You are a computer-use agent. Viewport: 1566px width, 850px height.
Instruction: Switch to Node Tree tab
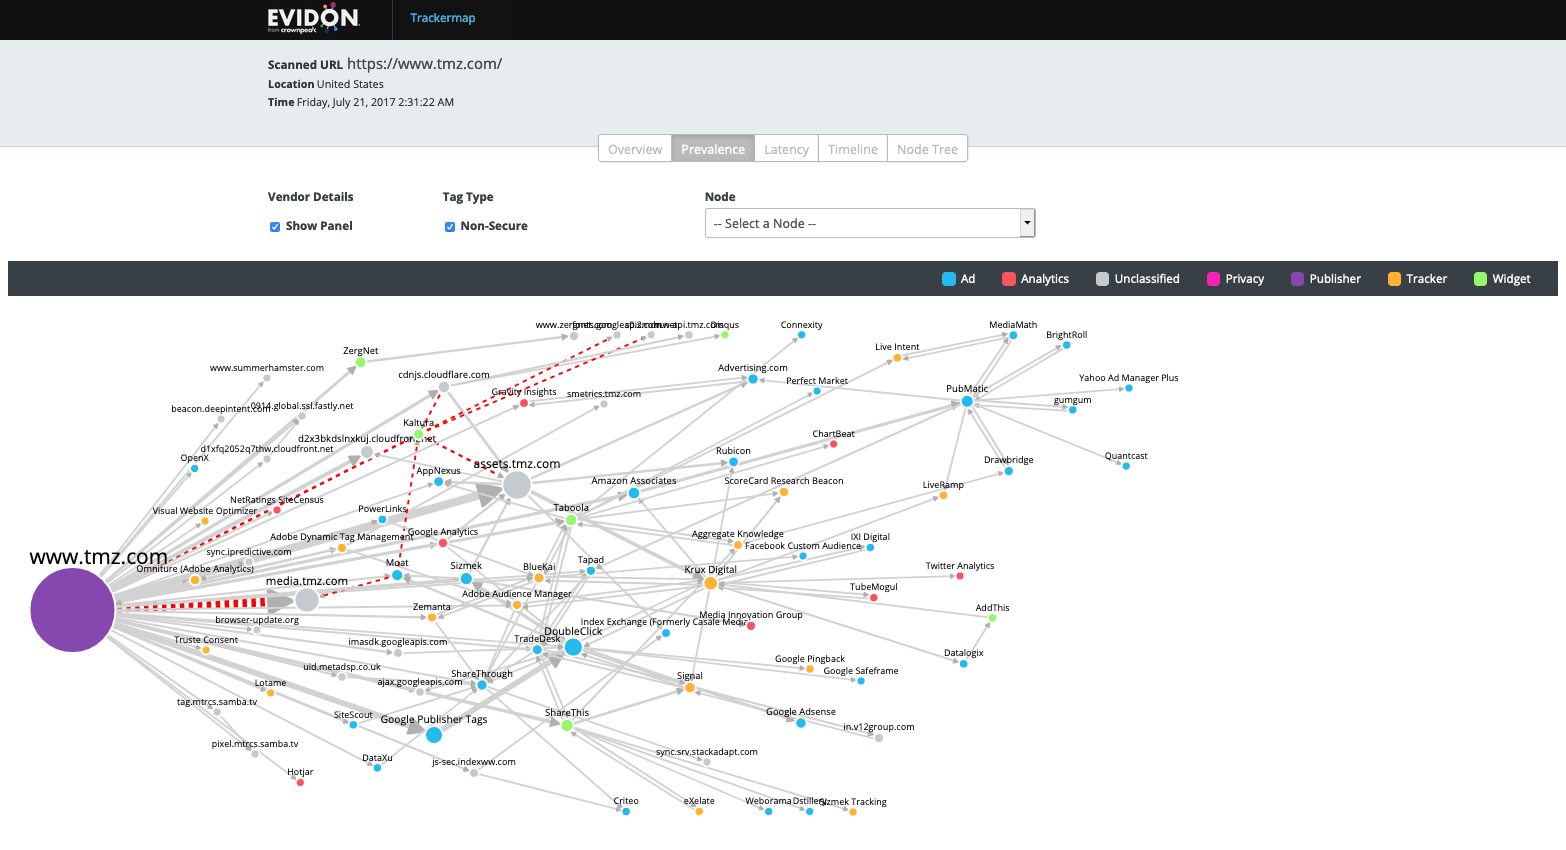point(927,149)
